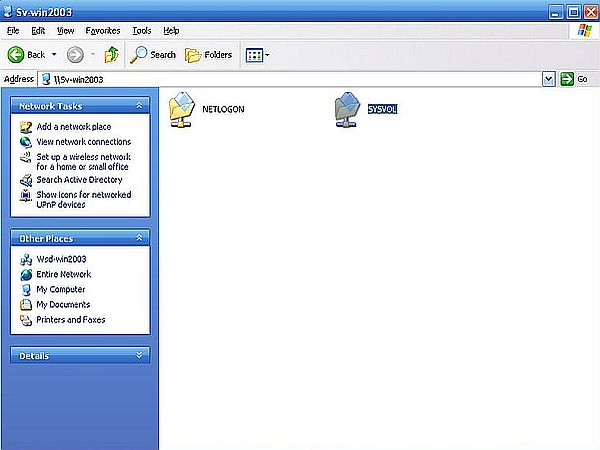Click the View network connections globe icon
Image resolution: width=600 pixels, height=450 pixels.
point(26,142)
